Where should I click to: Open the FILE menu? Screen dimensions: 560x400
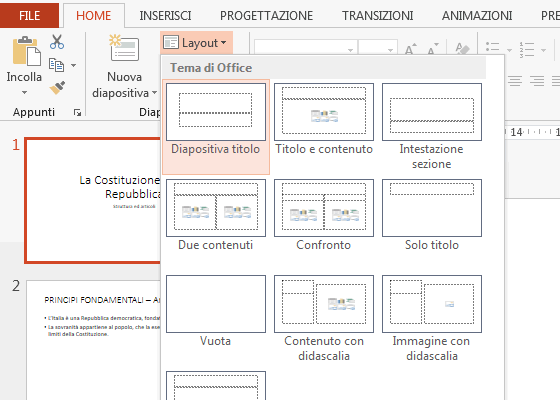(x=29, y=16)
